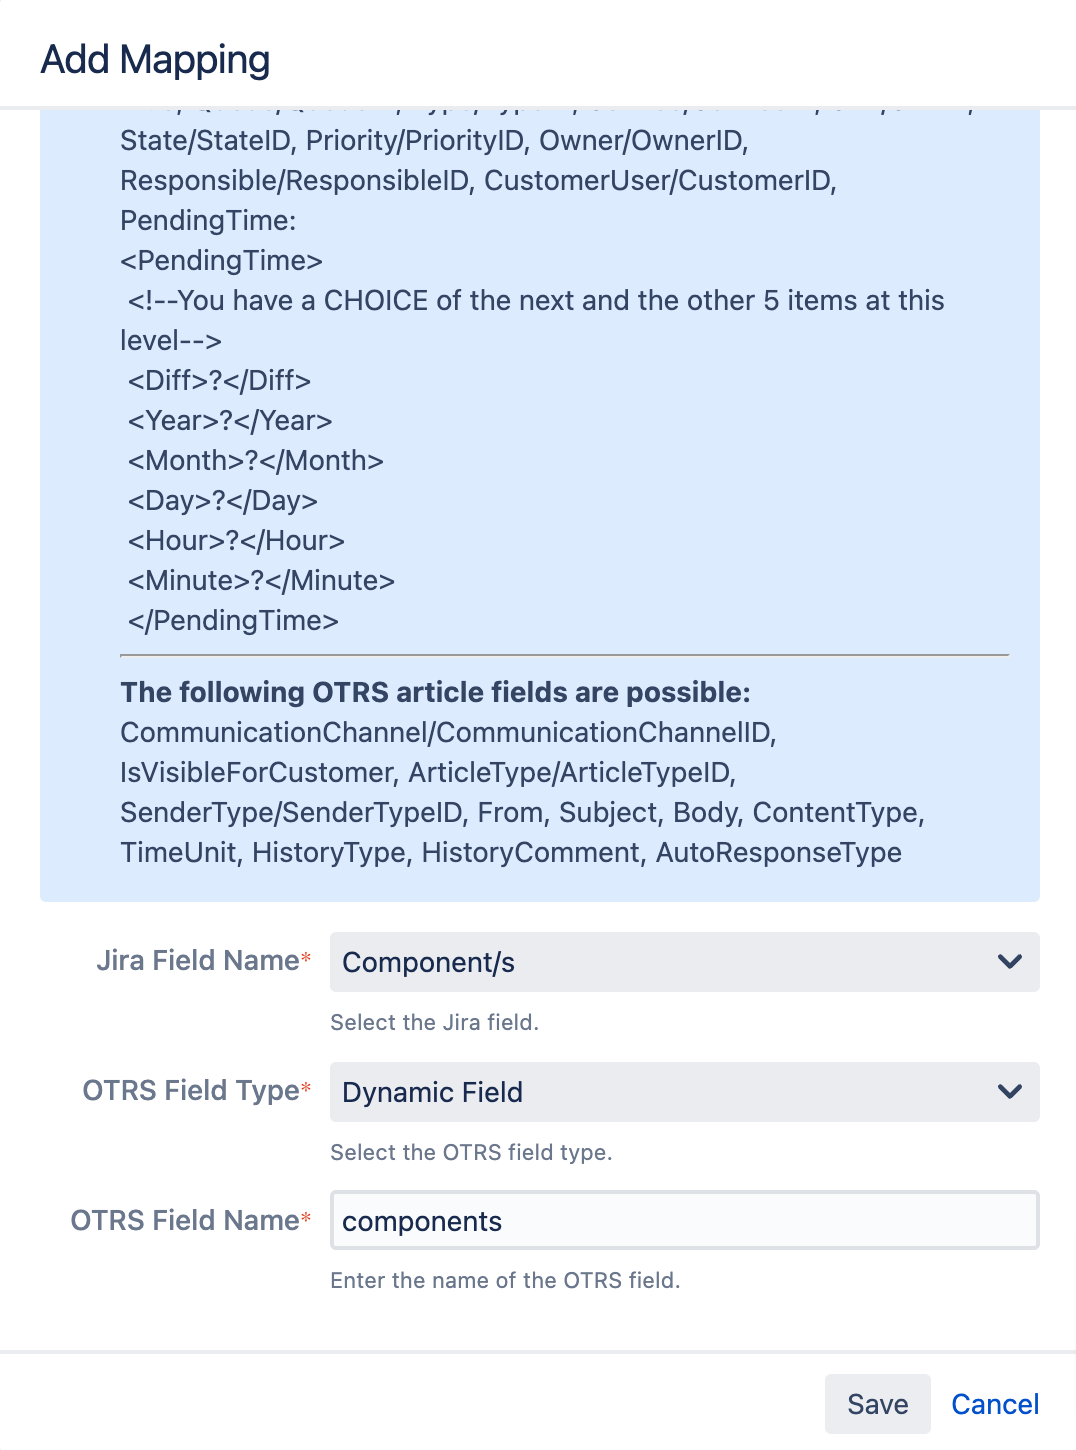1076x1450 pixels.
Task: Click the Hour tag line
Action: 236,541
